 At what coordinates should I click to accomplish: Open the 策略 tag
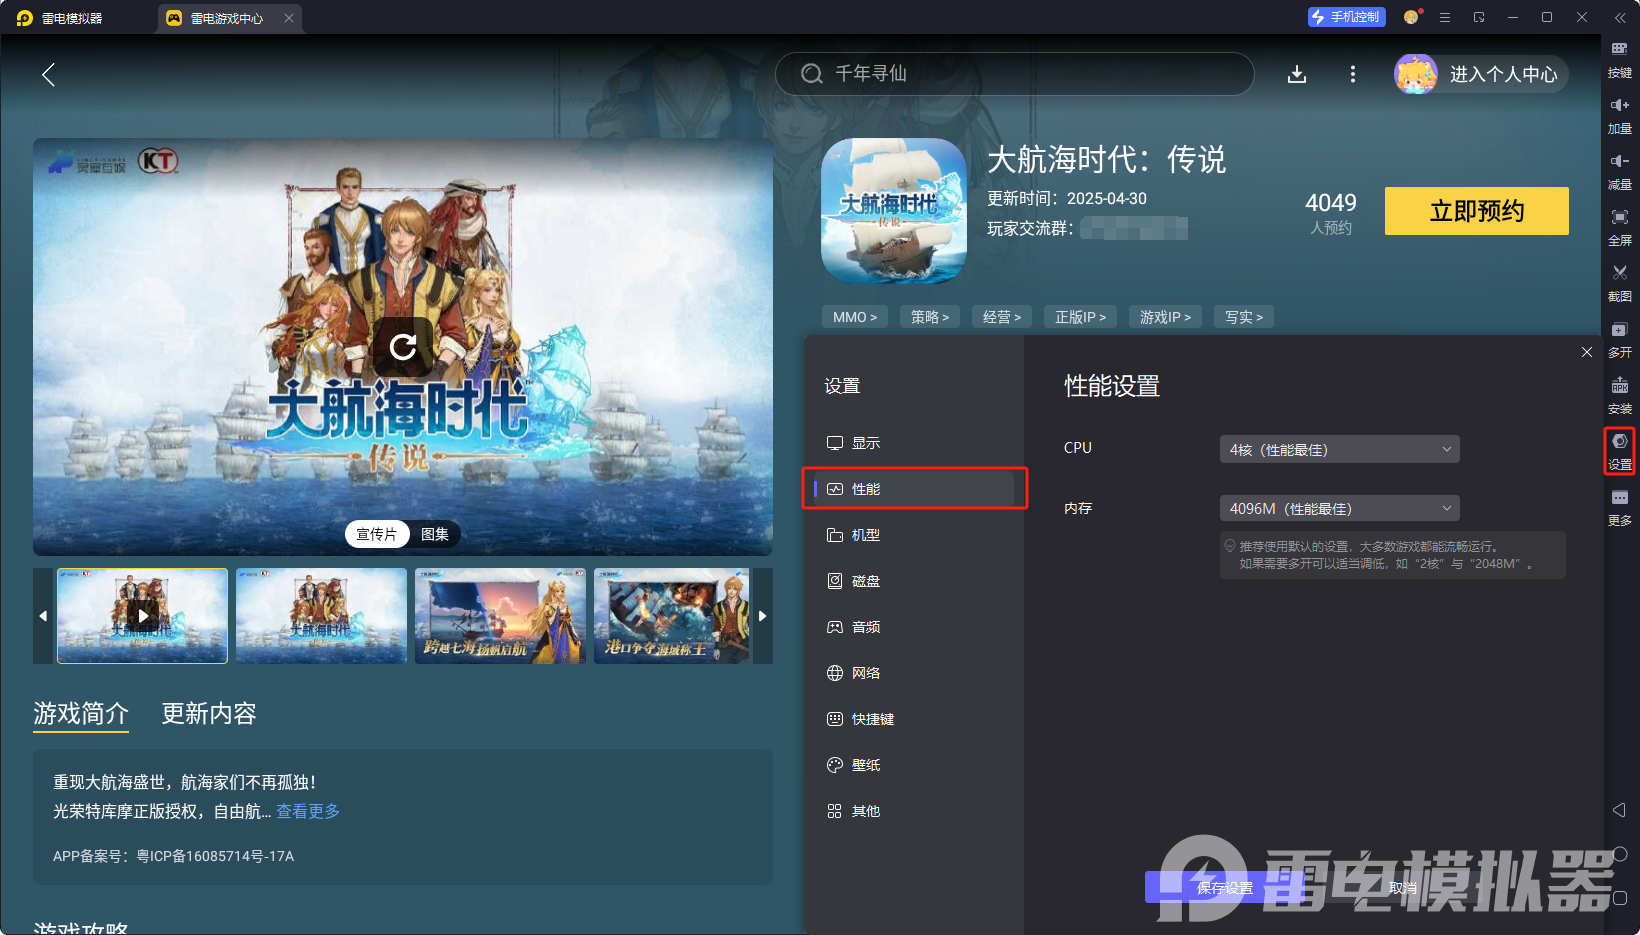coord(930,317)
